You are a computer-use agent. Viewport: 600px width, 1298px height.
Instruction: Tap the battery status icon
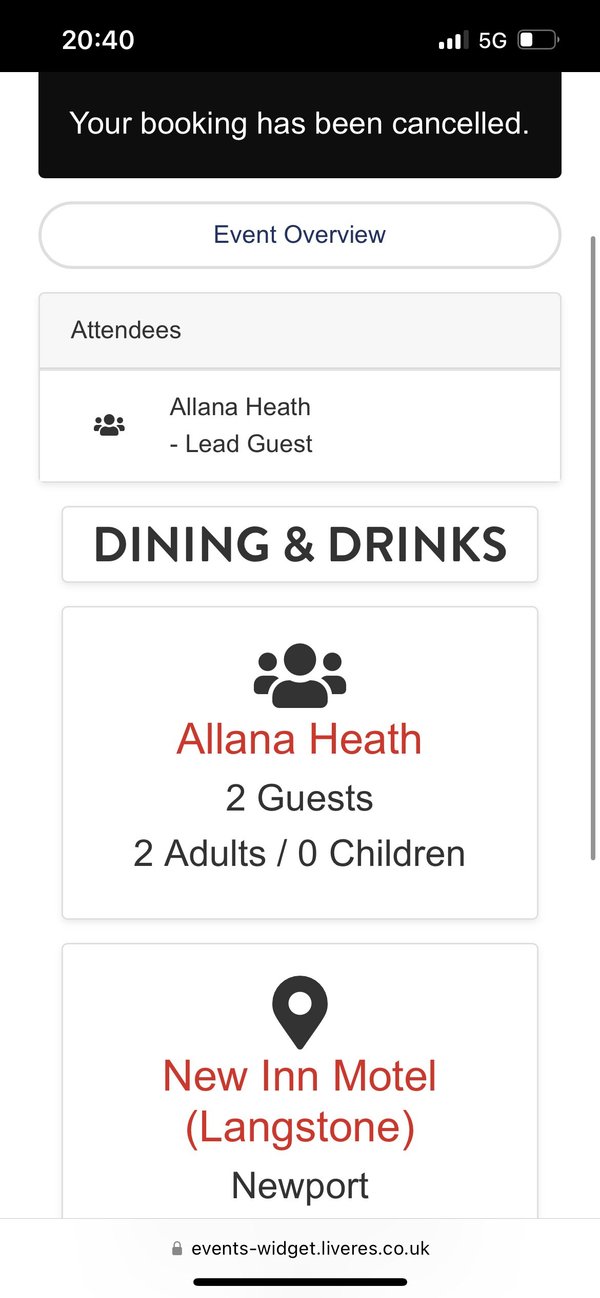[539, 41]
